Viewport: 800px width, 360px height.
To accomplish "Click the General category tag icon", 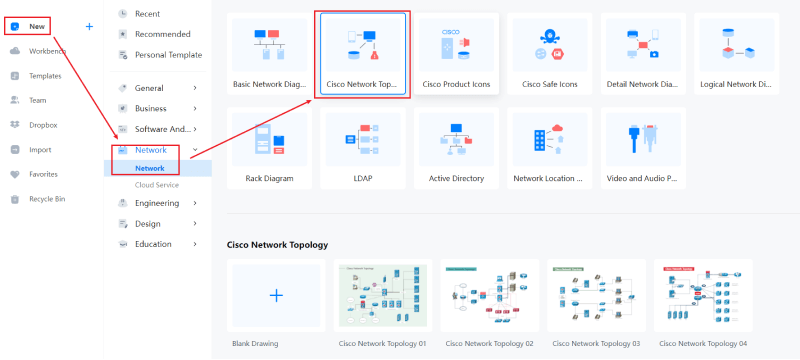I will click(x=122, y=88).
